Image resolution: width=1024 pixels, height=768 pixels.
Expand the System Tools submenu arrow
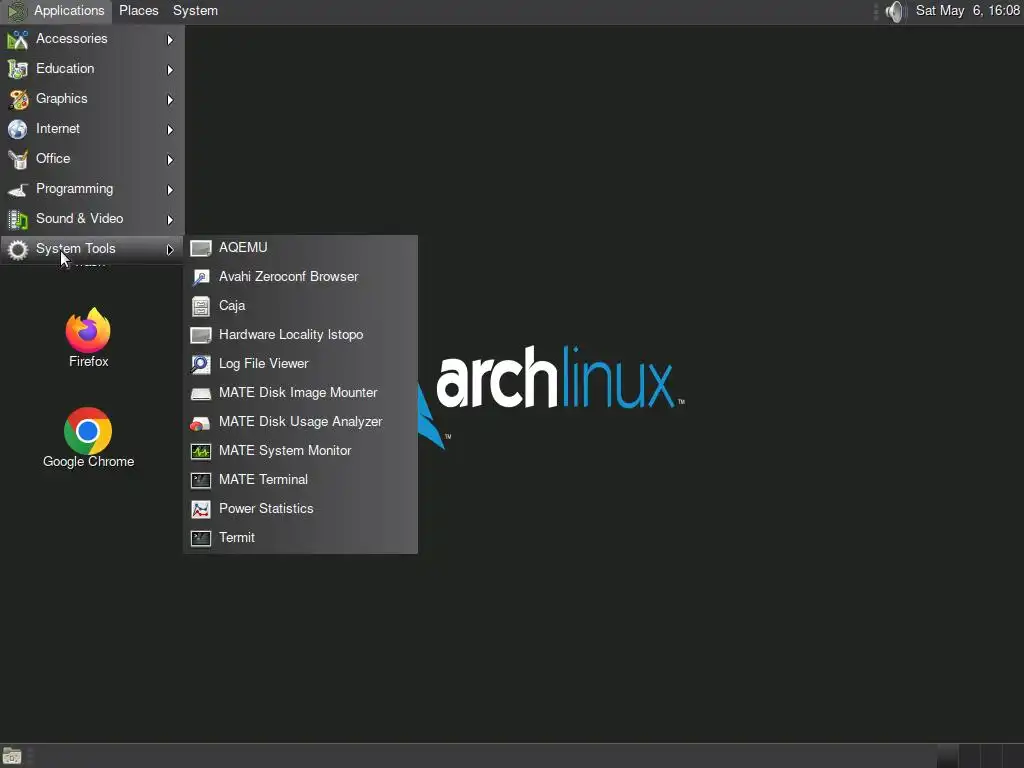(x=170, y=250)
